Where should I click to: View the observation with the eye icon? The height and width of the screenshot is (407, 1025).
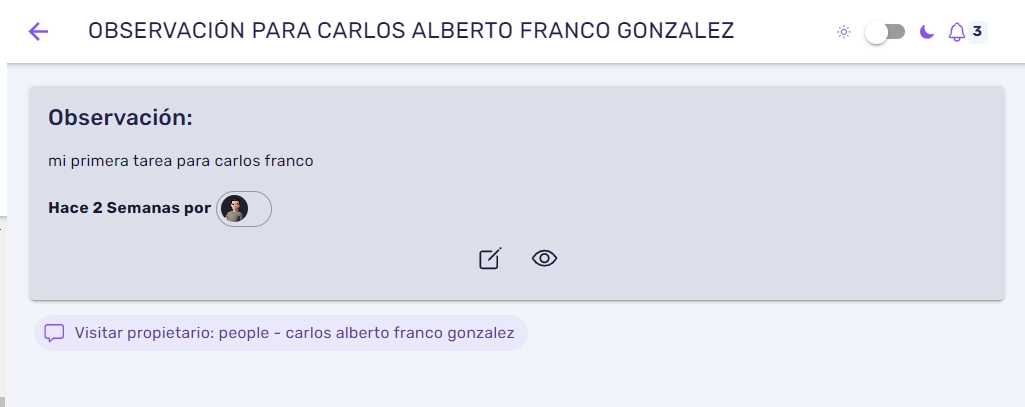pyautogui.click(x=544, y=259)
